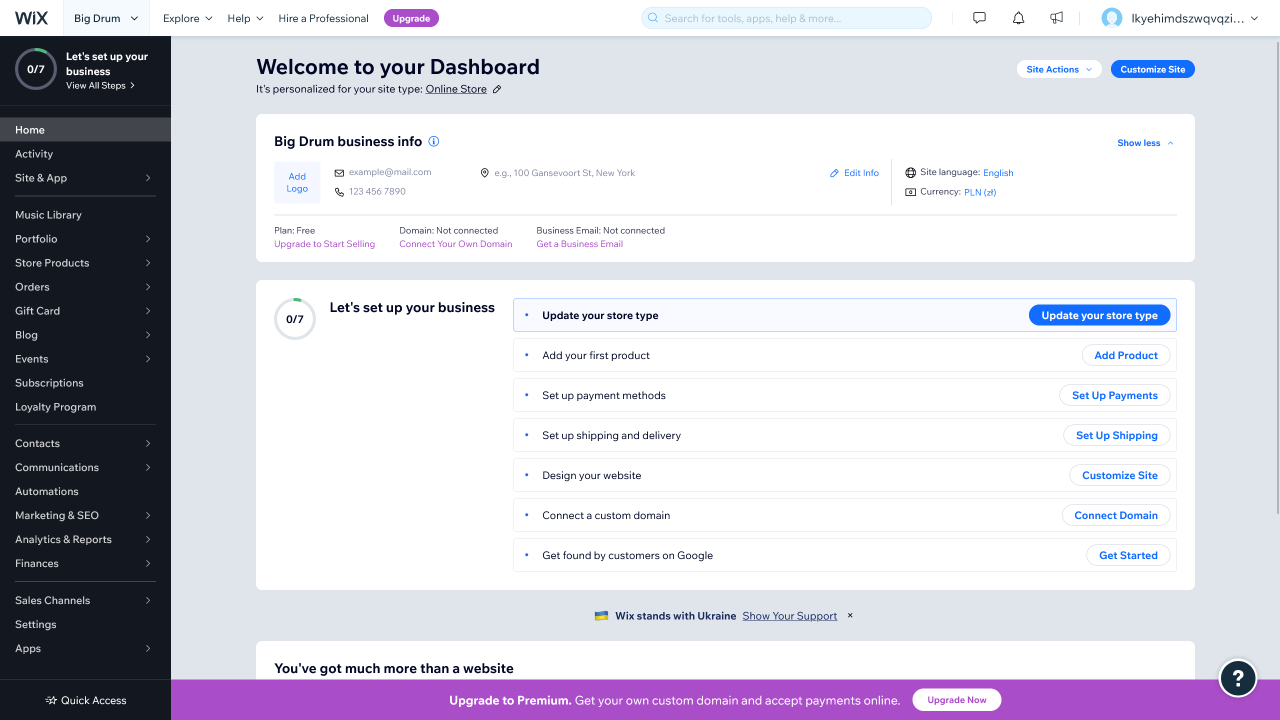This screenshot has width=1280, height=720.
Task: Open the chat messages icon in the top bar
Action: coord(979,17)
